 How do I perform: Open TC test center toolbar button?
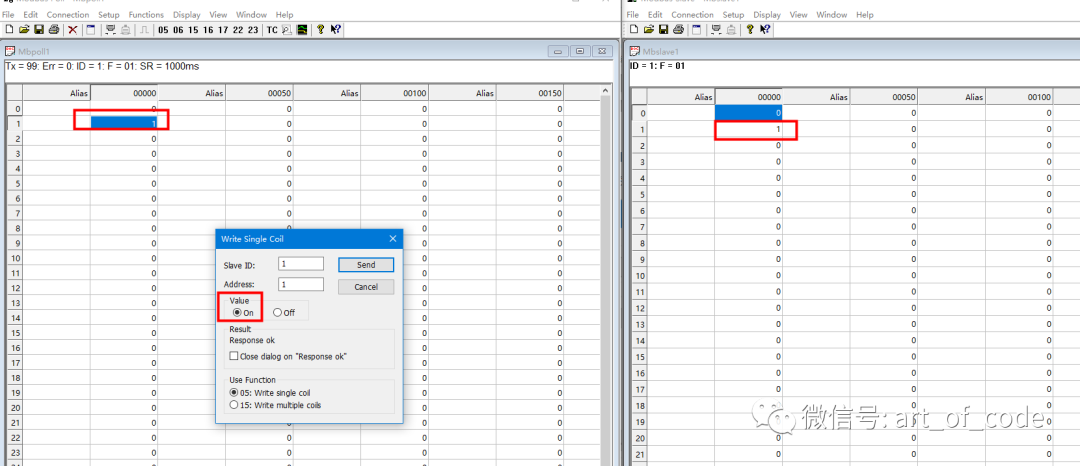(x=272, y=30)
